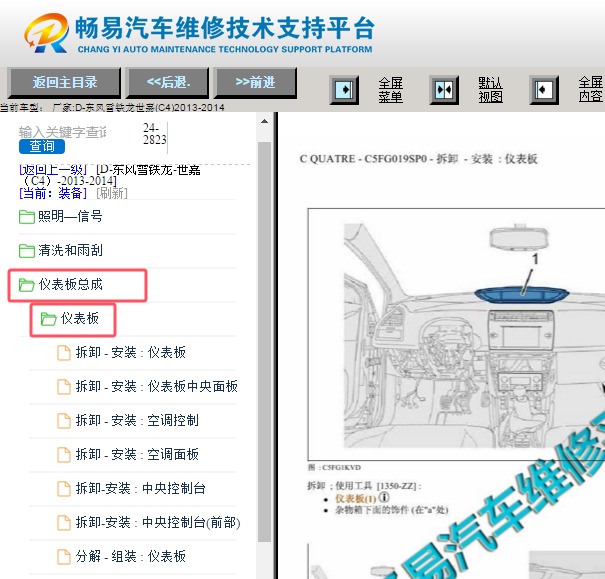Select the document title C QUATRE - C5FG019SP0
Image resolution: width=605 pixels, height=579 pixels.
click(x=363, y=159)
